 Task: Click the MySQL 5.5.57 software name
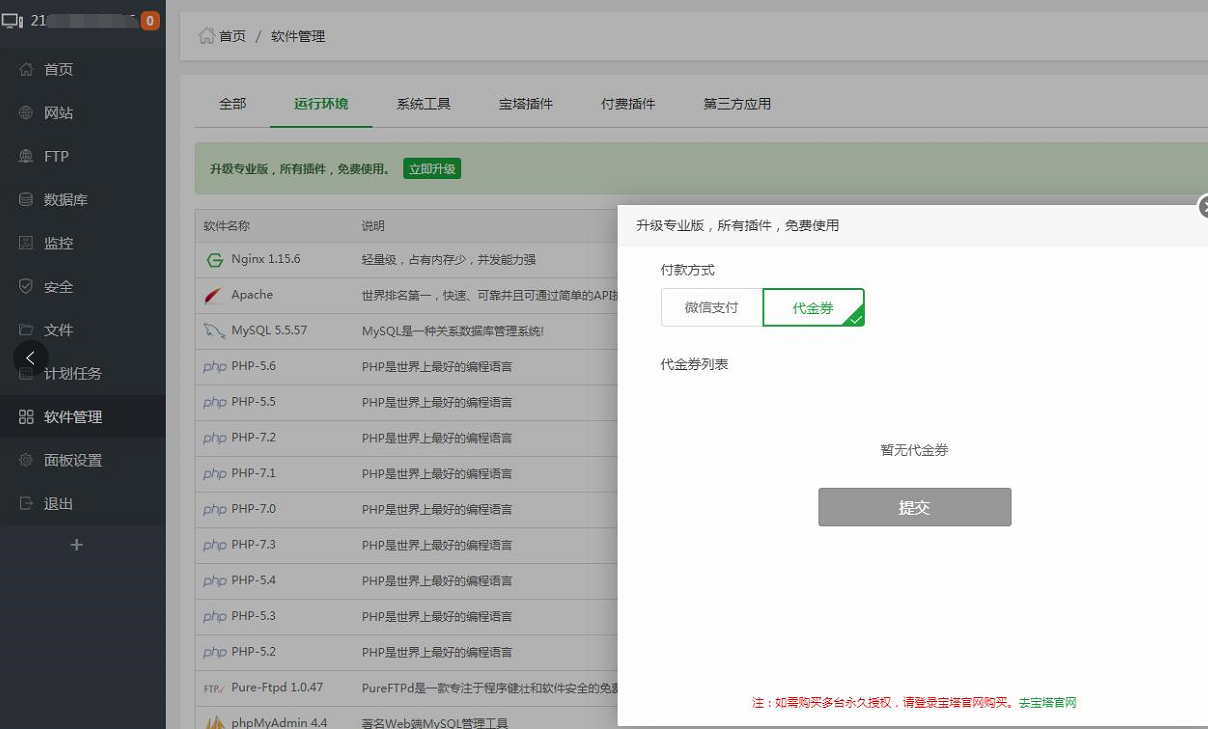click(x=269, y=330)
